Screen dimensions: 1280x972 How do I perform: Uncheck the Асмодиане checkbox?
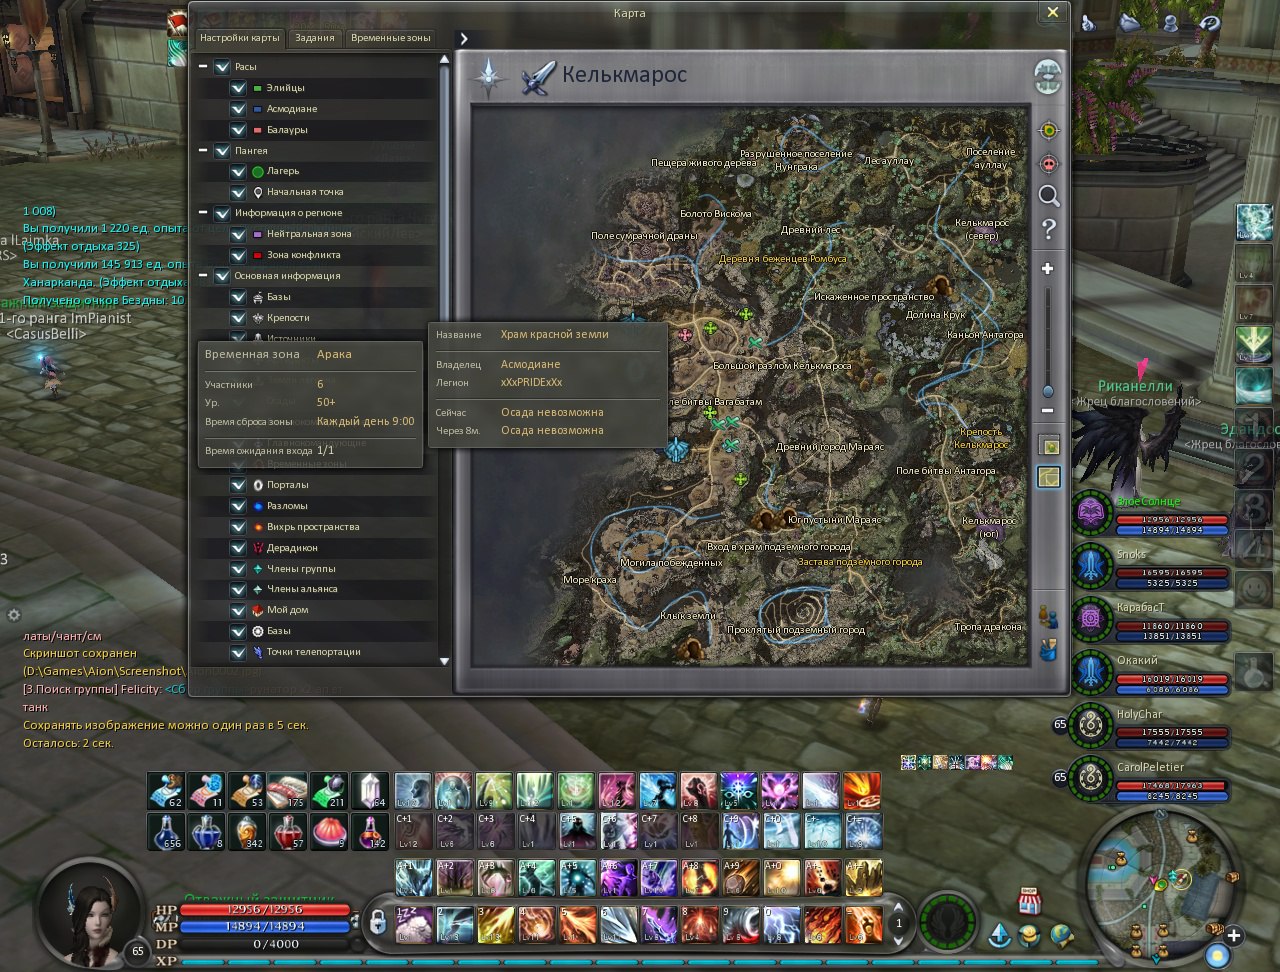(x=238, y=109)
